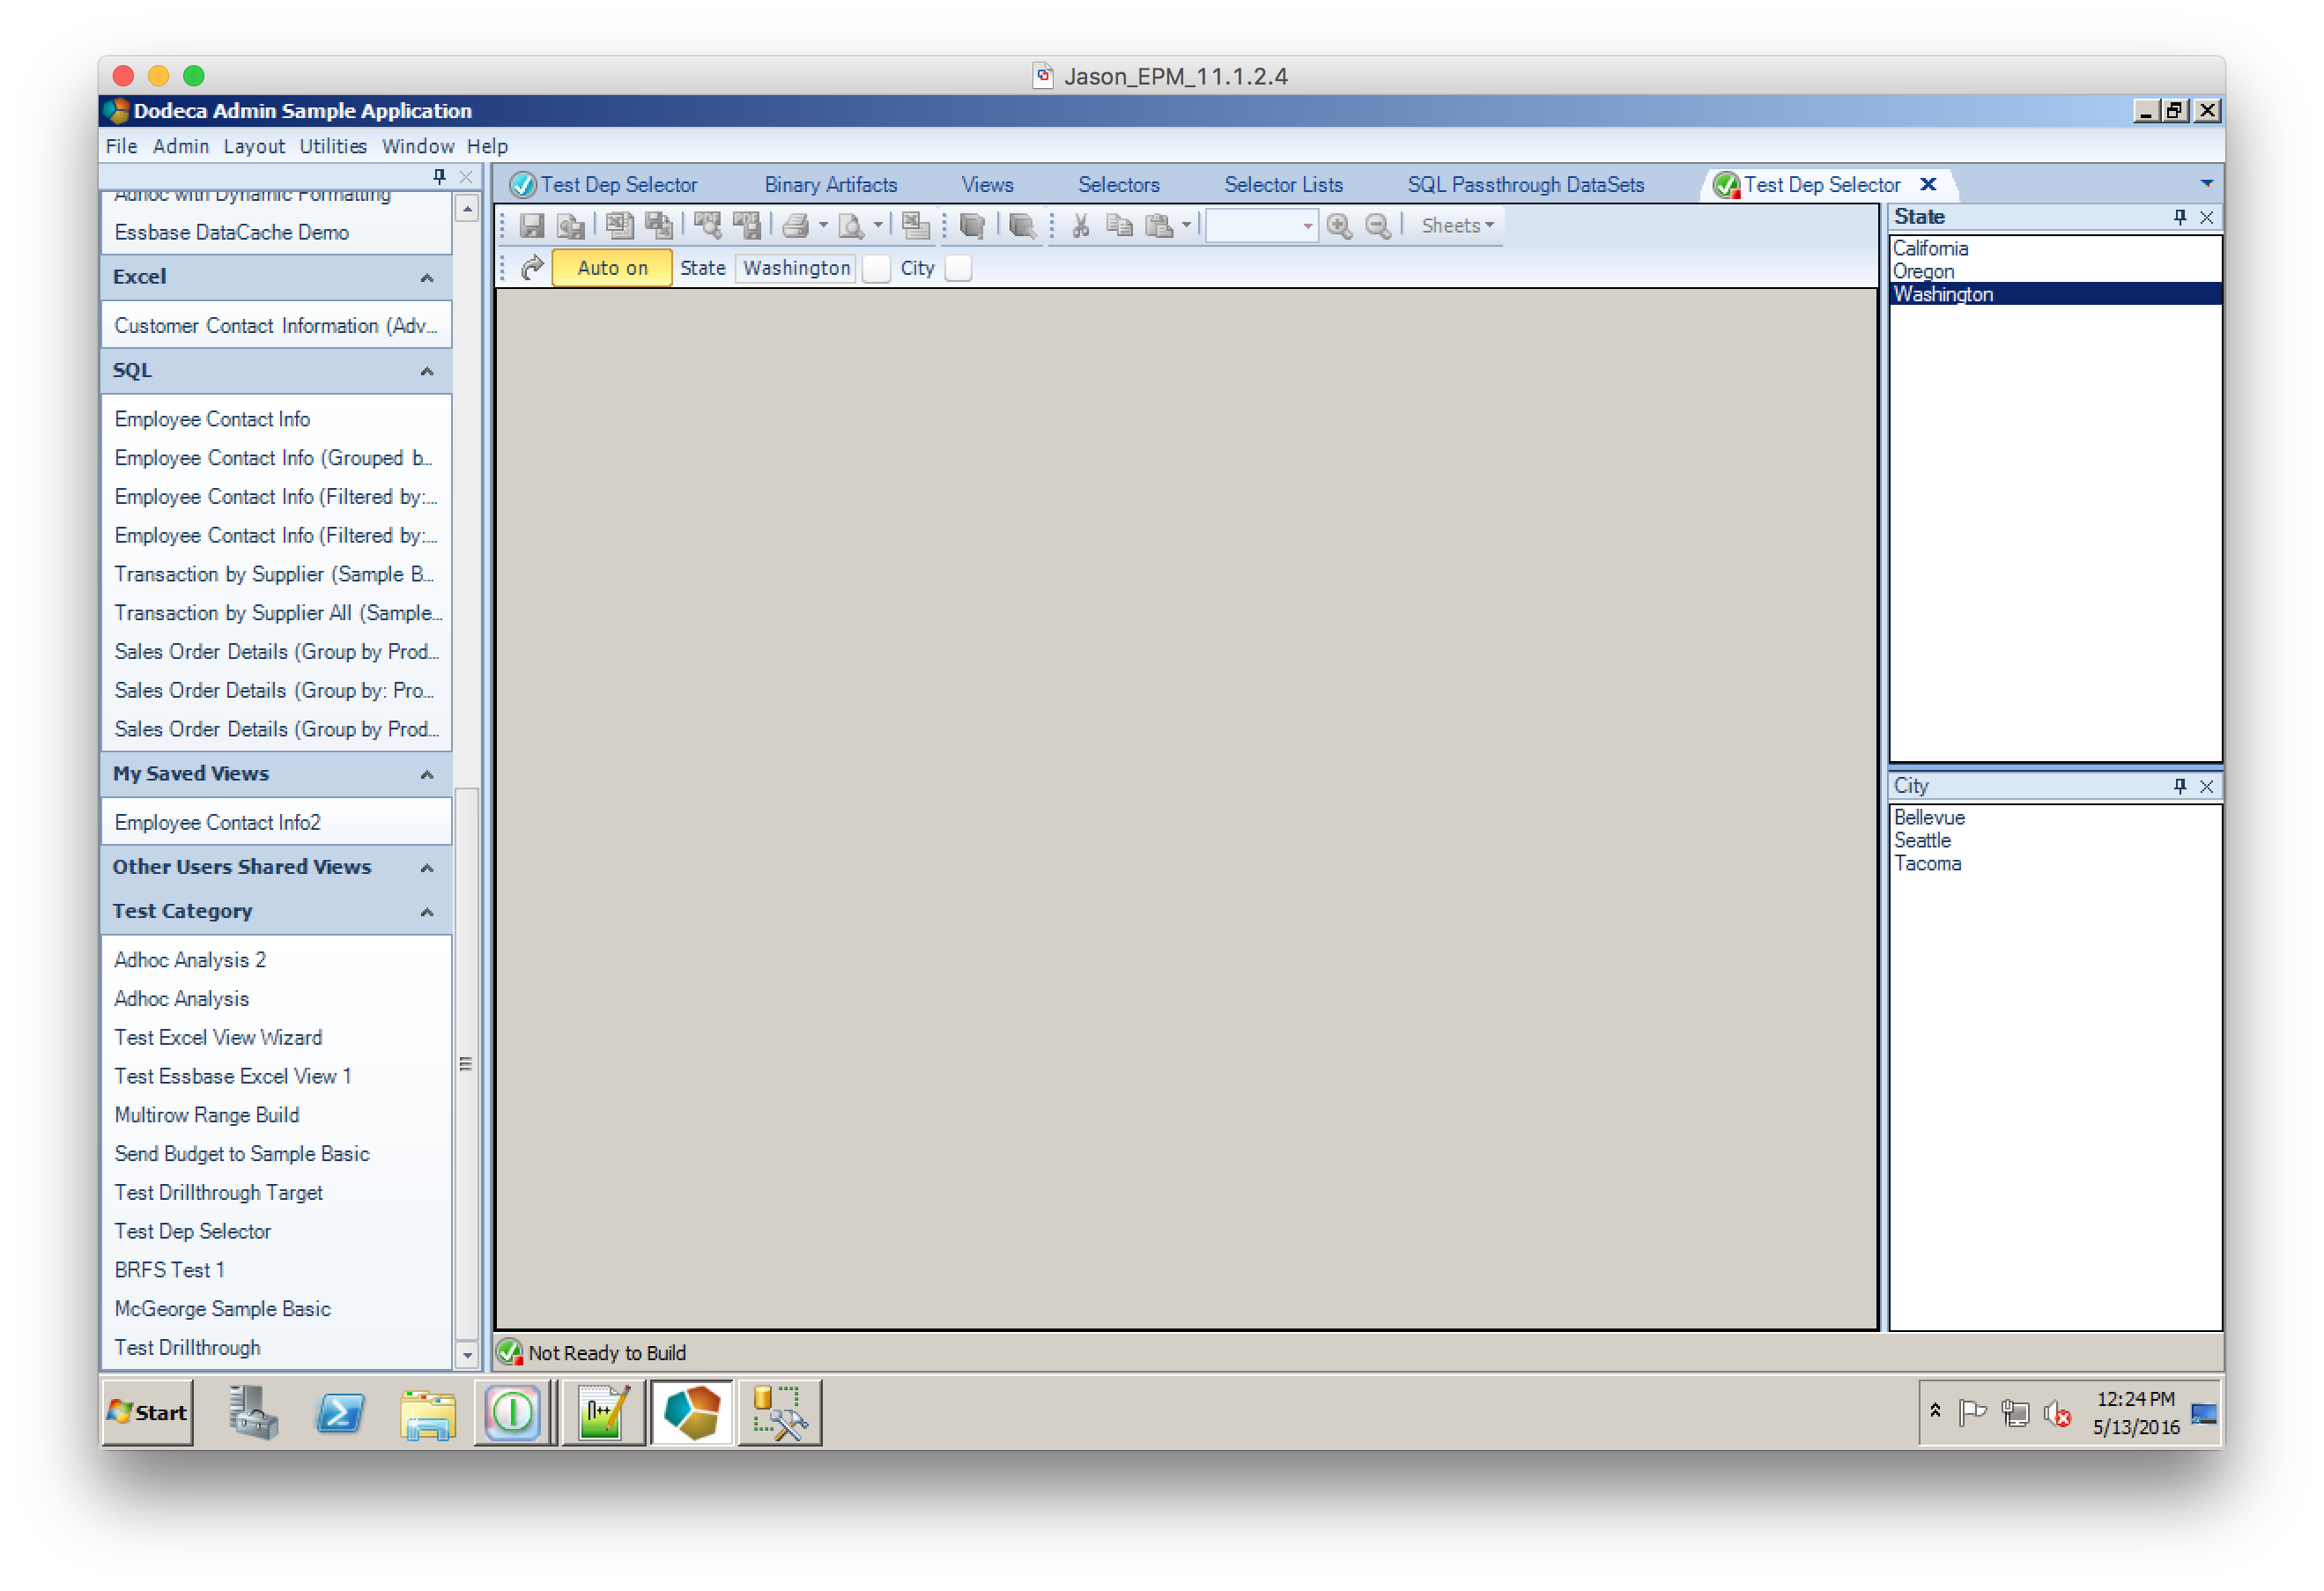Click the Save disk icon in toolbar
The image size is (2324, 1591).
531,226
